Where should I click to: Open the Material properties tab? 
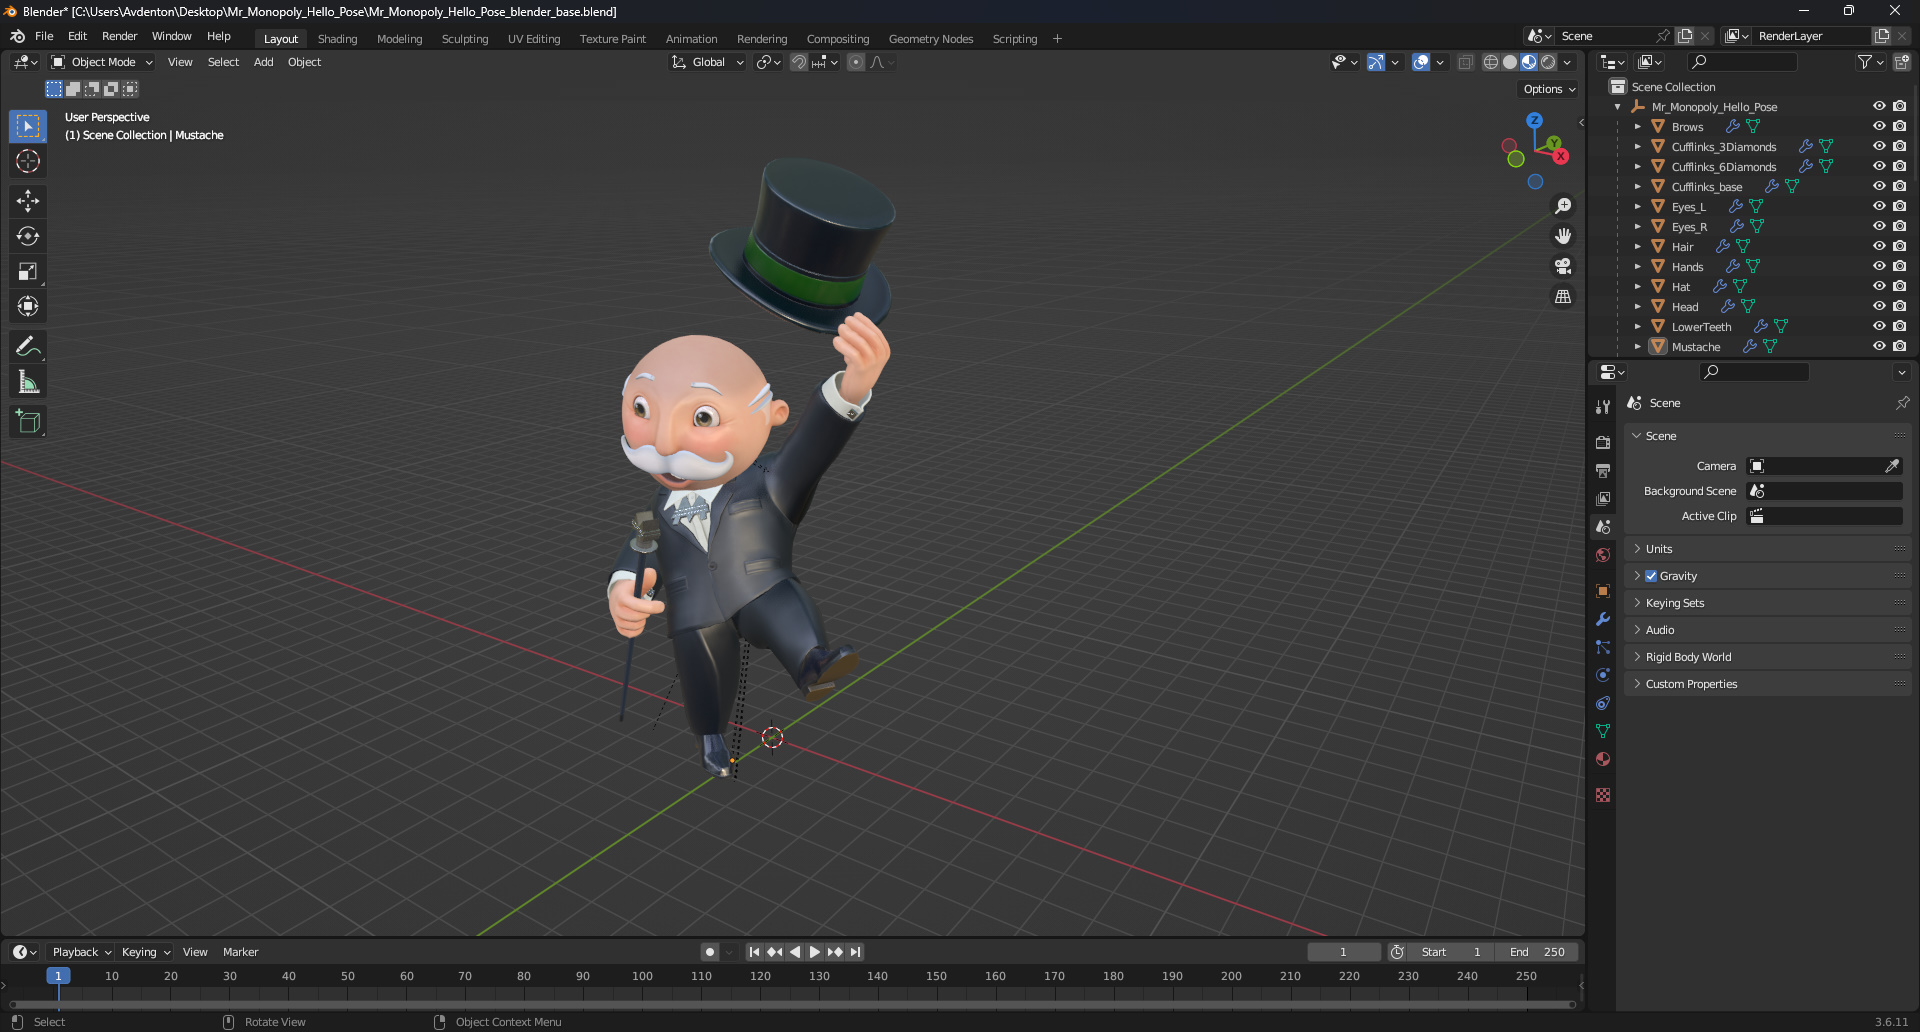1603,759
